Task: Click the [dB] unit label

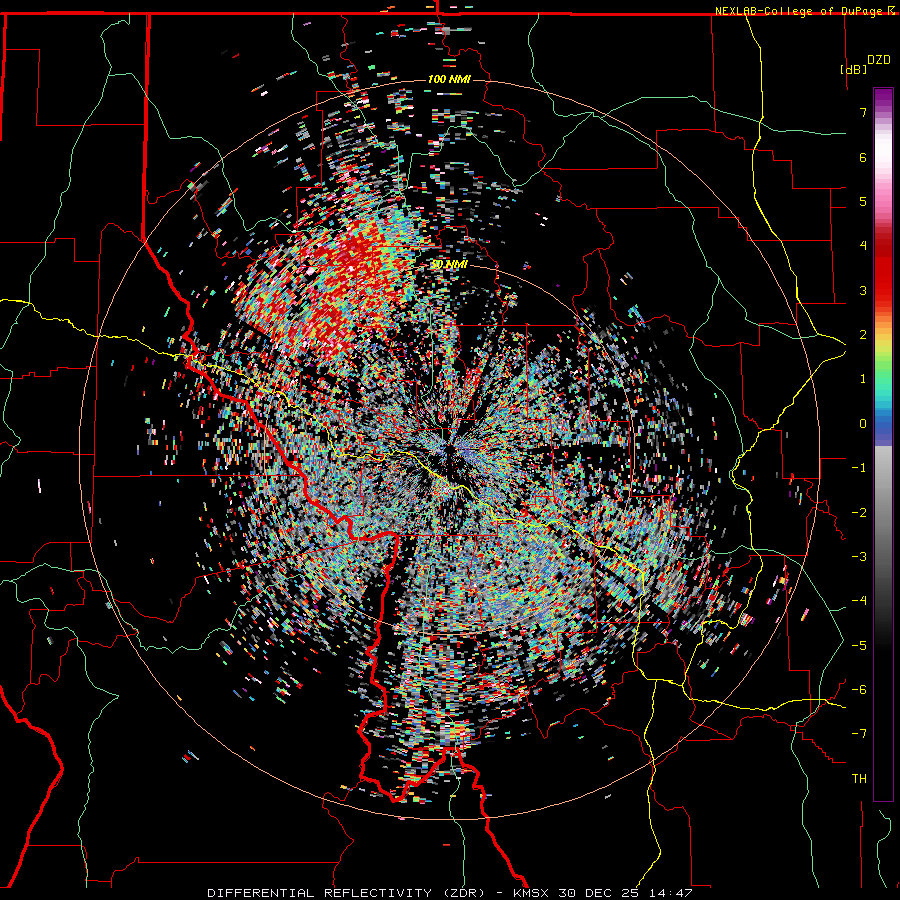Action: tap(854, 69)
